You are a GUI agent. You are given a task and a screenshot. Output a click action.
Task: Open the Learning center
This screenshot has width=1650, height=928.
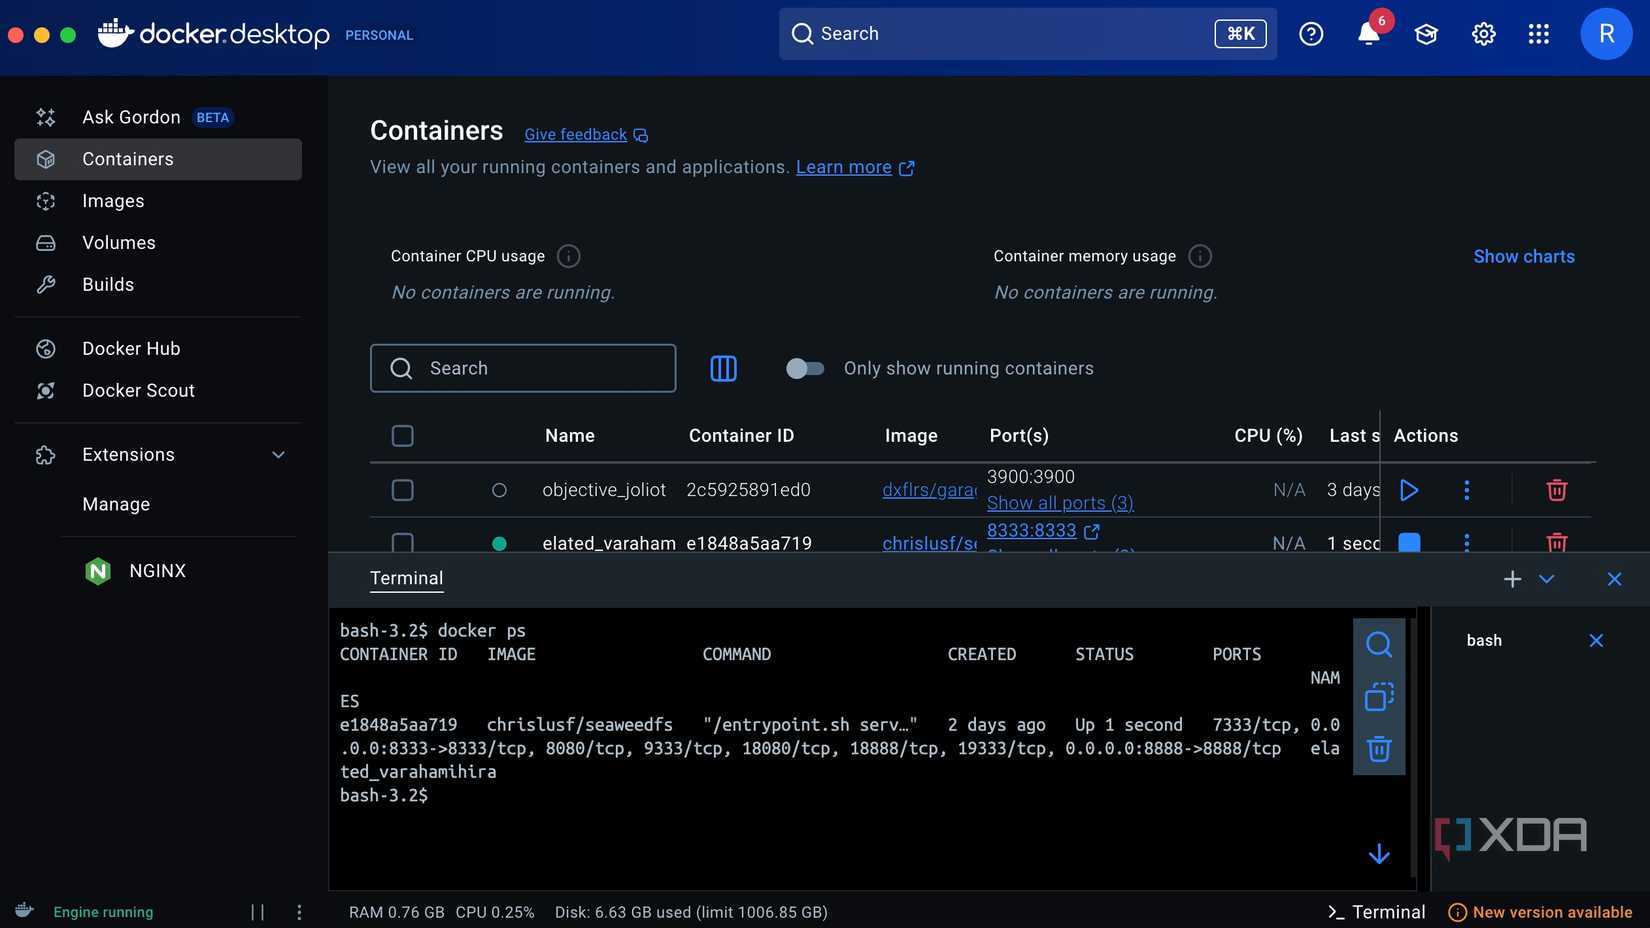click(1425, 33)
